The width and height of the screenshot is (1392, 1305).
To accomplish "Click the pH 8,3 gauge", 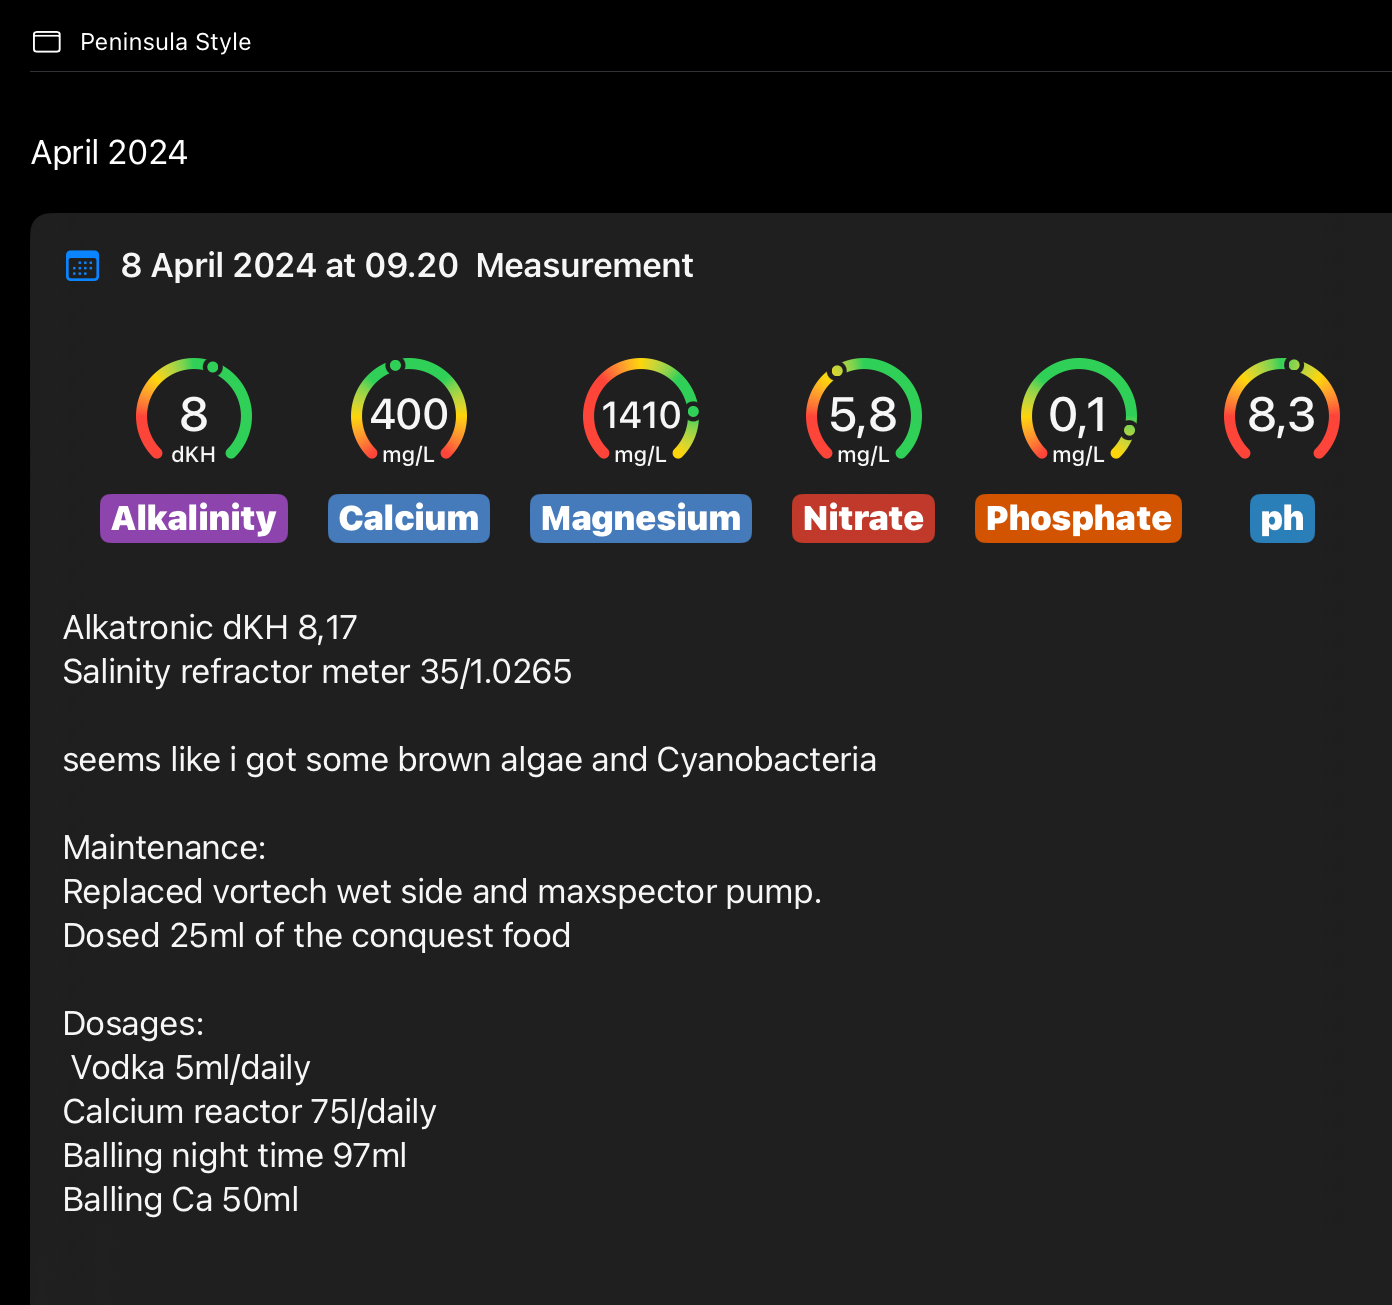I will point(1281,413).
